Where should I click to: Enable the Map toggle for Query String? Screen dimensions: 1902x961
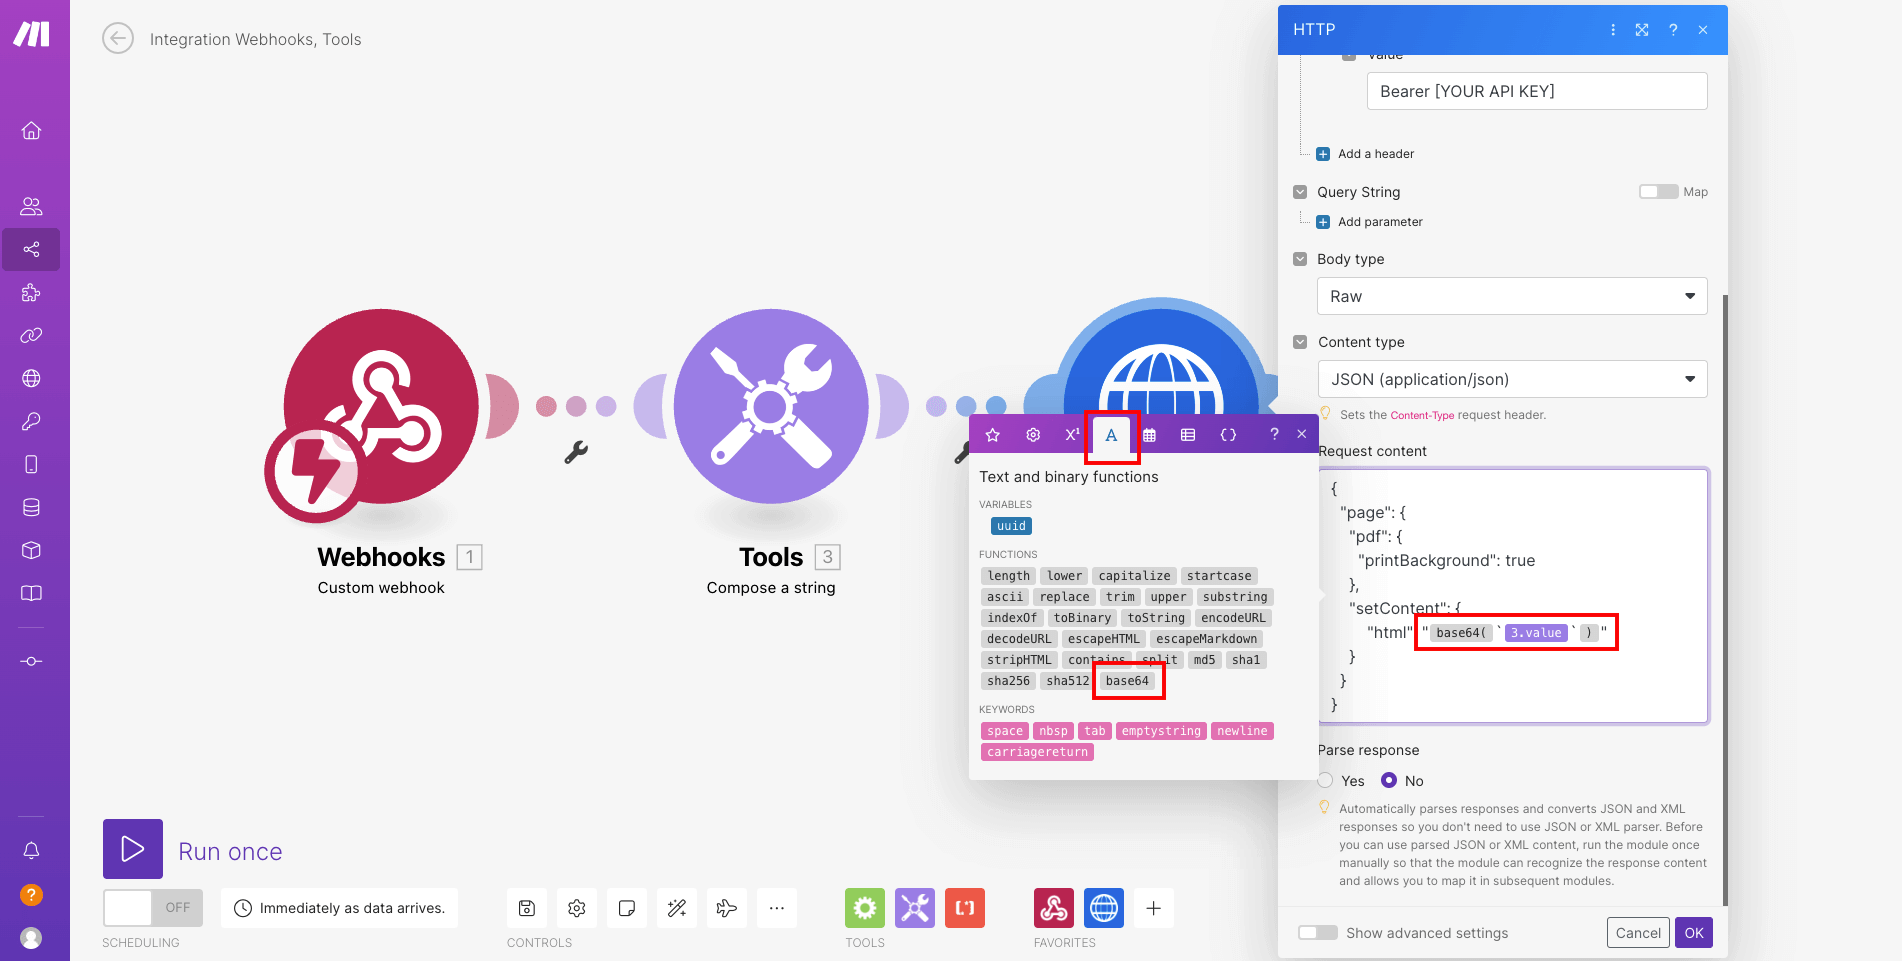[x=1658, y=191]
